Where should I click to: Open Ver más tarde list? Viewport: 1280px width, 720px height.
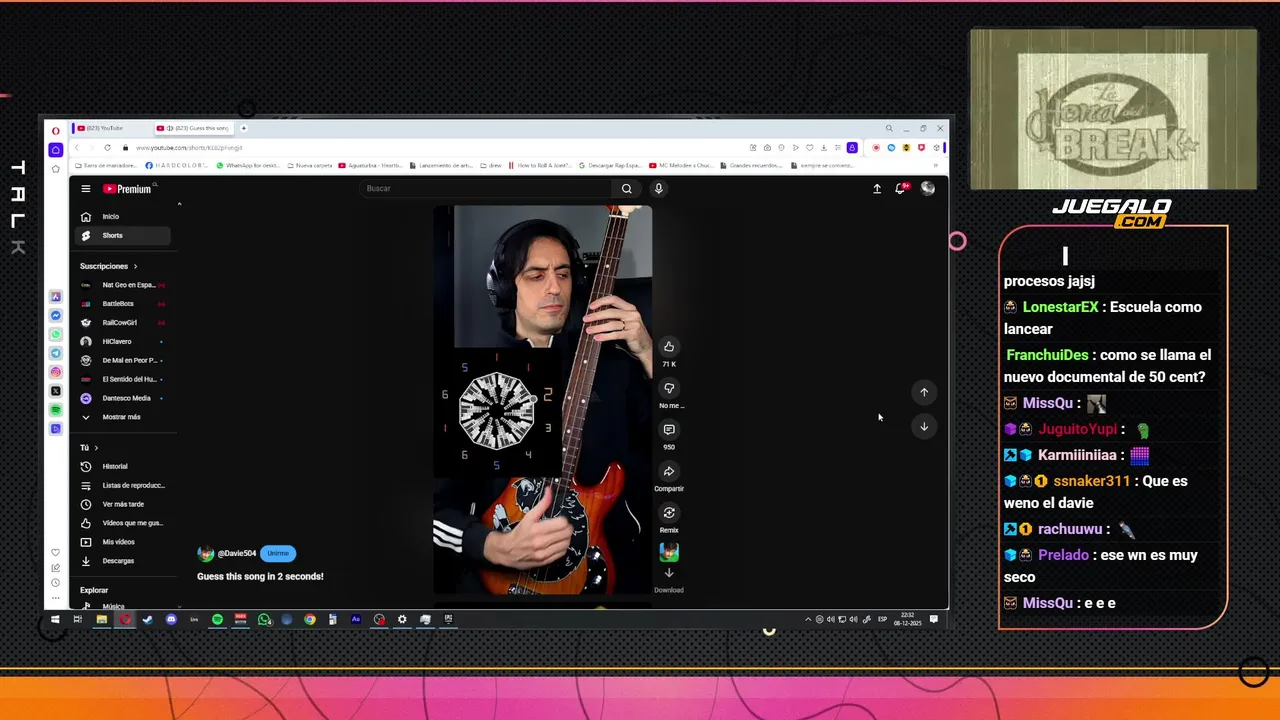point(123,504)
